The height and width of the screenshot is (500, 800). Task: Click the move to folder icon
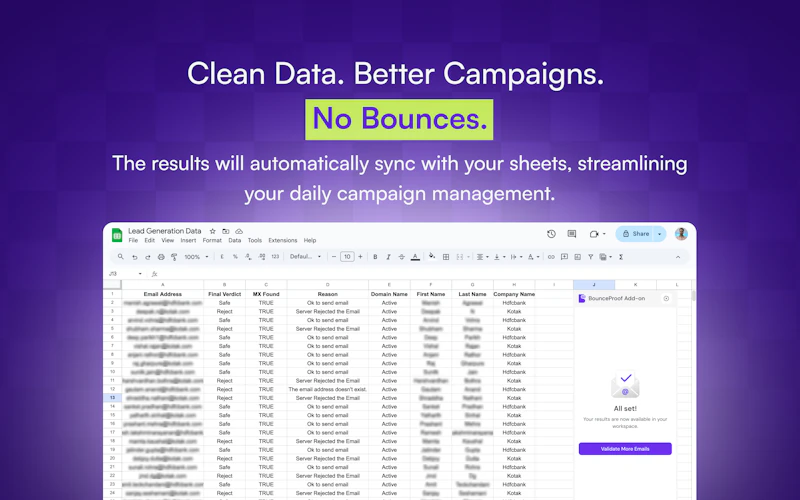226,231
